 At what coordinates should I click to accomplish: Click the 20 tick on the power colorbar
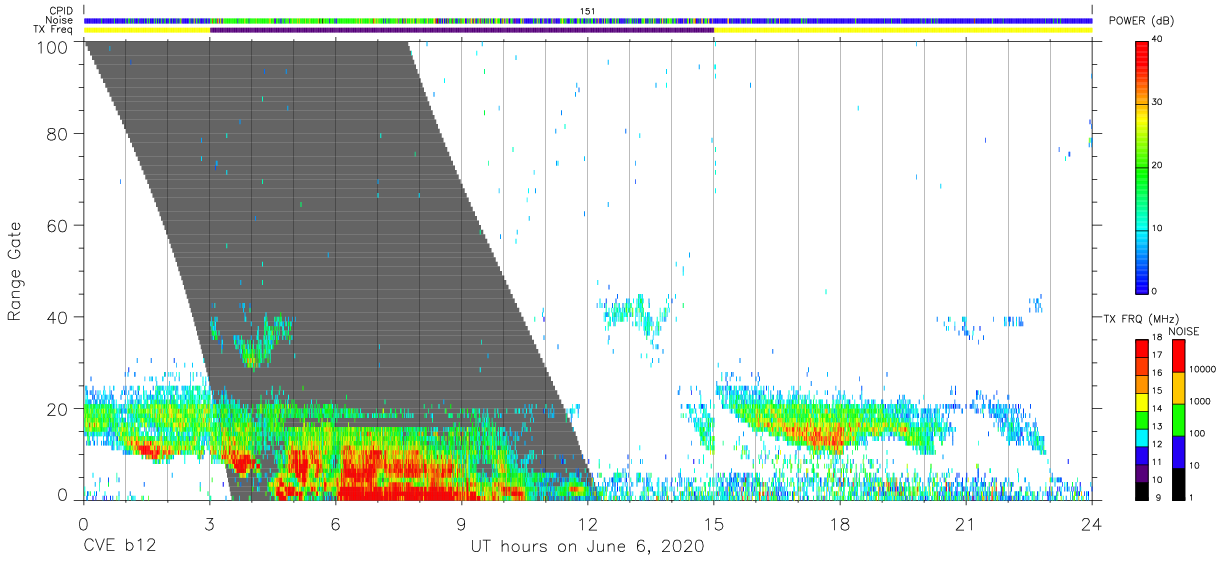pyautogui.click(x=1159, y=165)
